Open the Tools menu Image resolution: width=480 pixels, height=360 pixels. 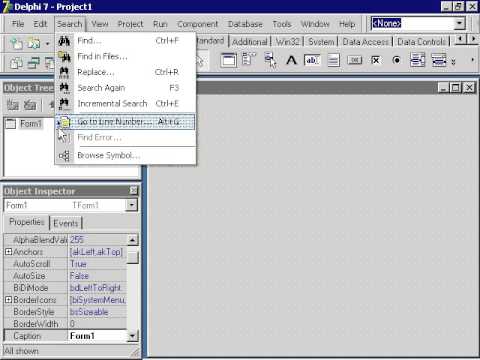click(282, 24)
